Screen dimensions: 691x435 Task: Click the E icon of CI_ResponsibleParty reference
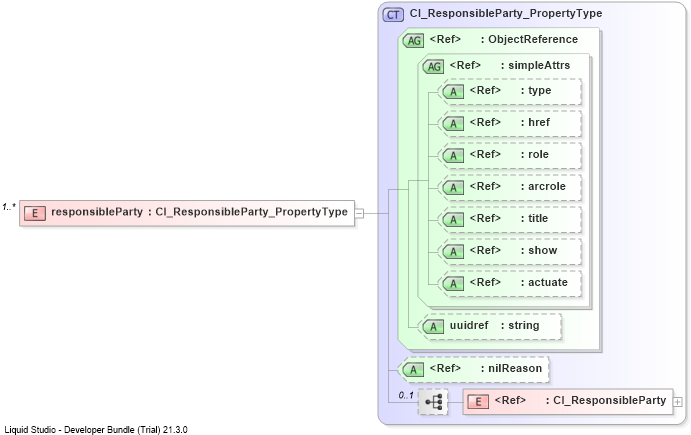click(478, 402)
